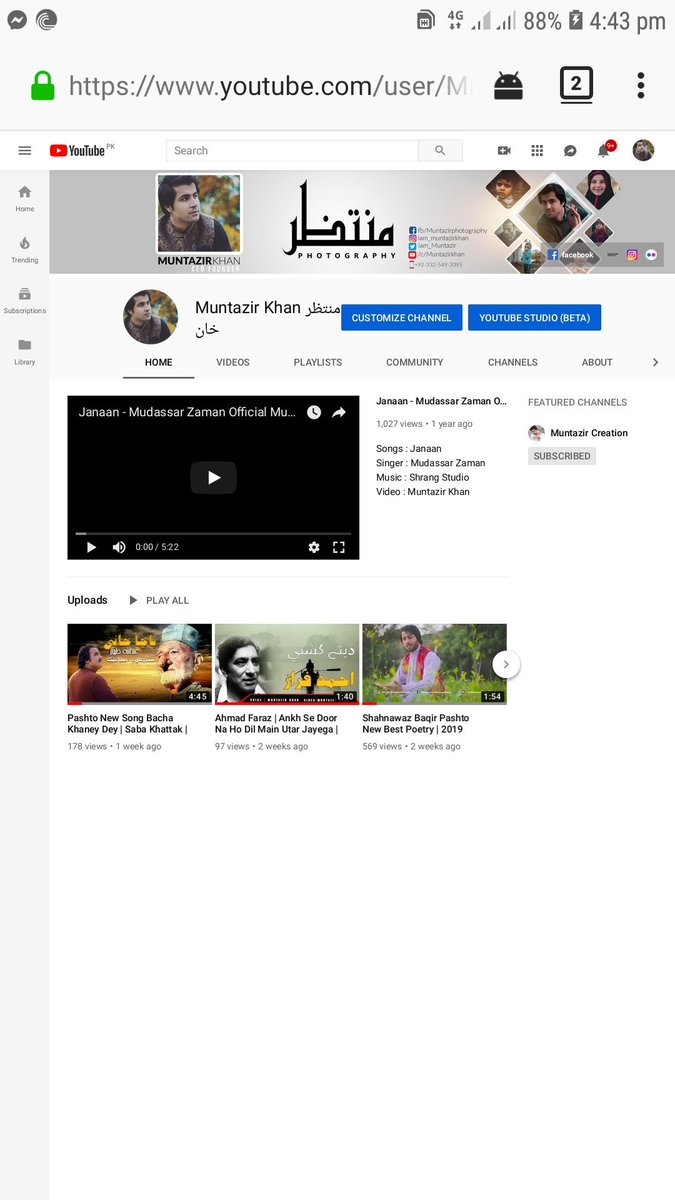
Task: Start the Janaan video with center play button
Action: tap(213, 478)
